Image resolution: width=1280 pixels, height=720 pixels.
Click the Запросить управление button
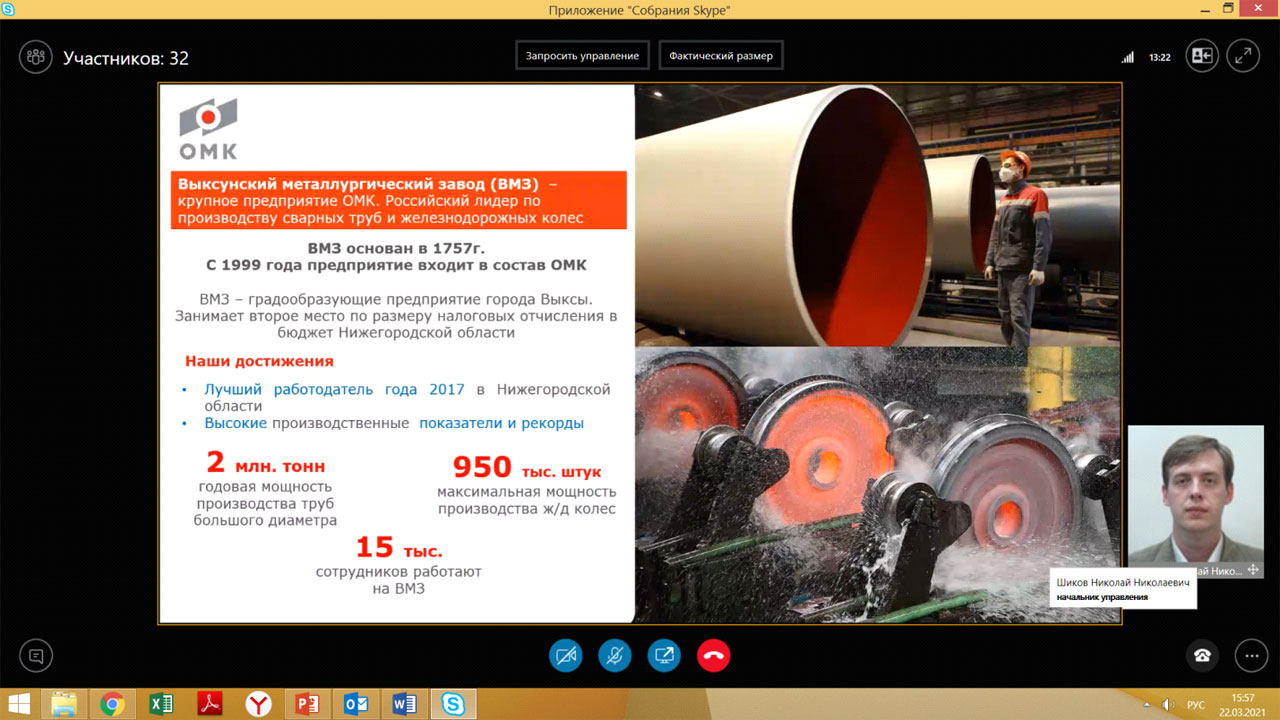click(583, 56)
